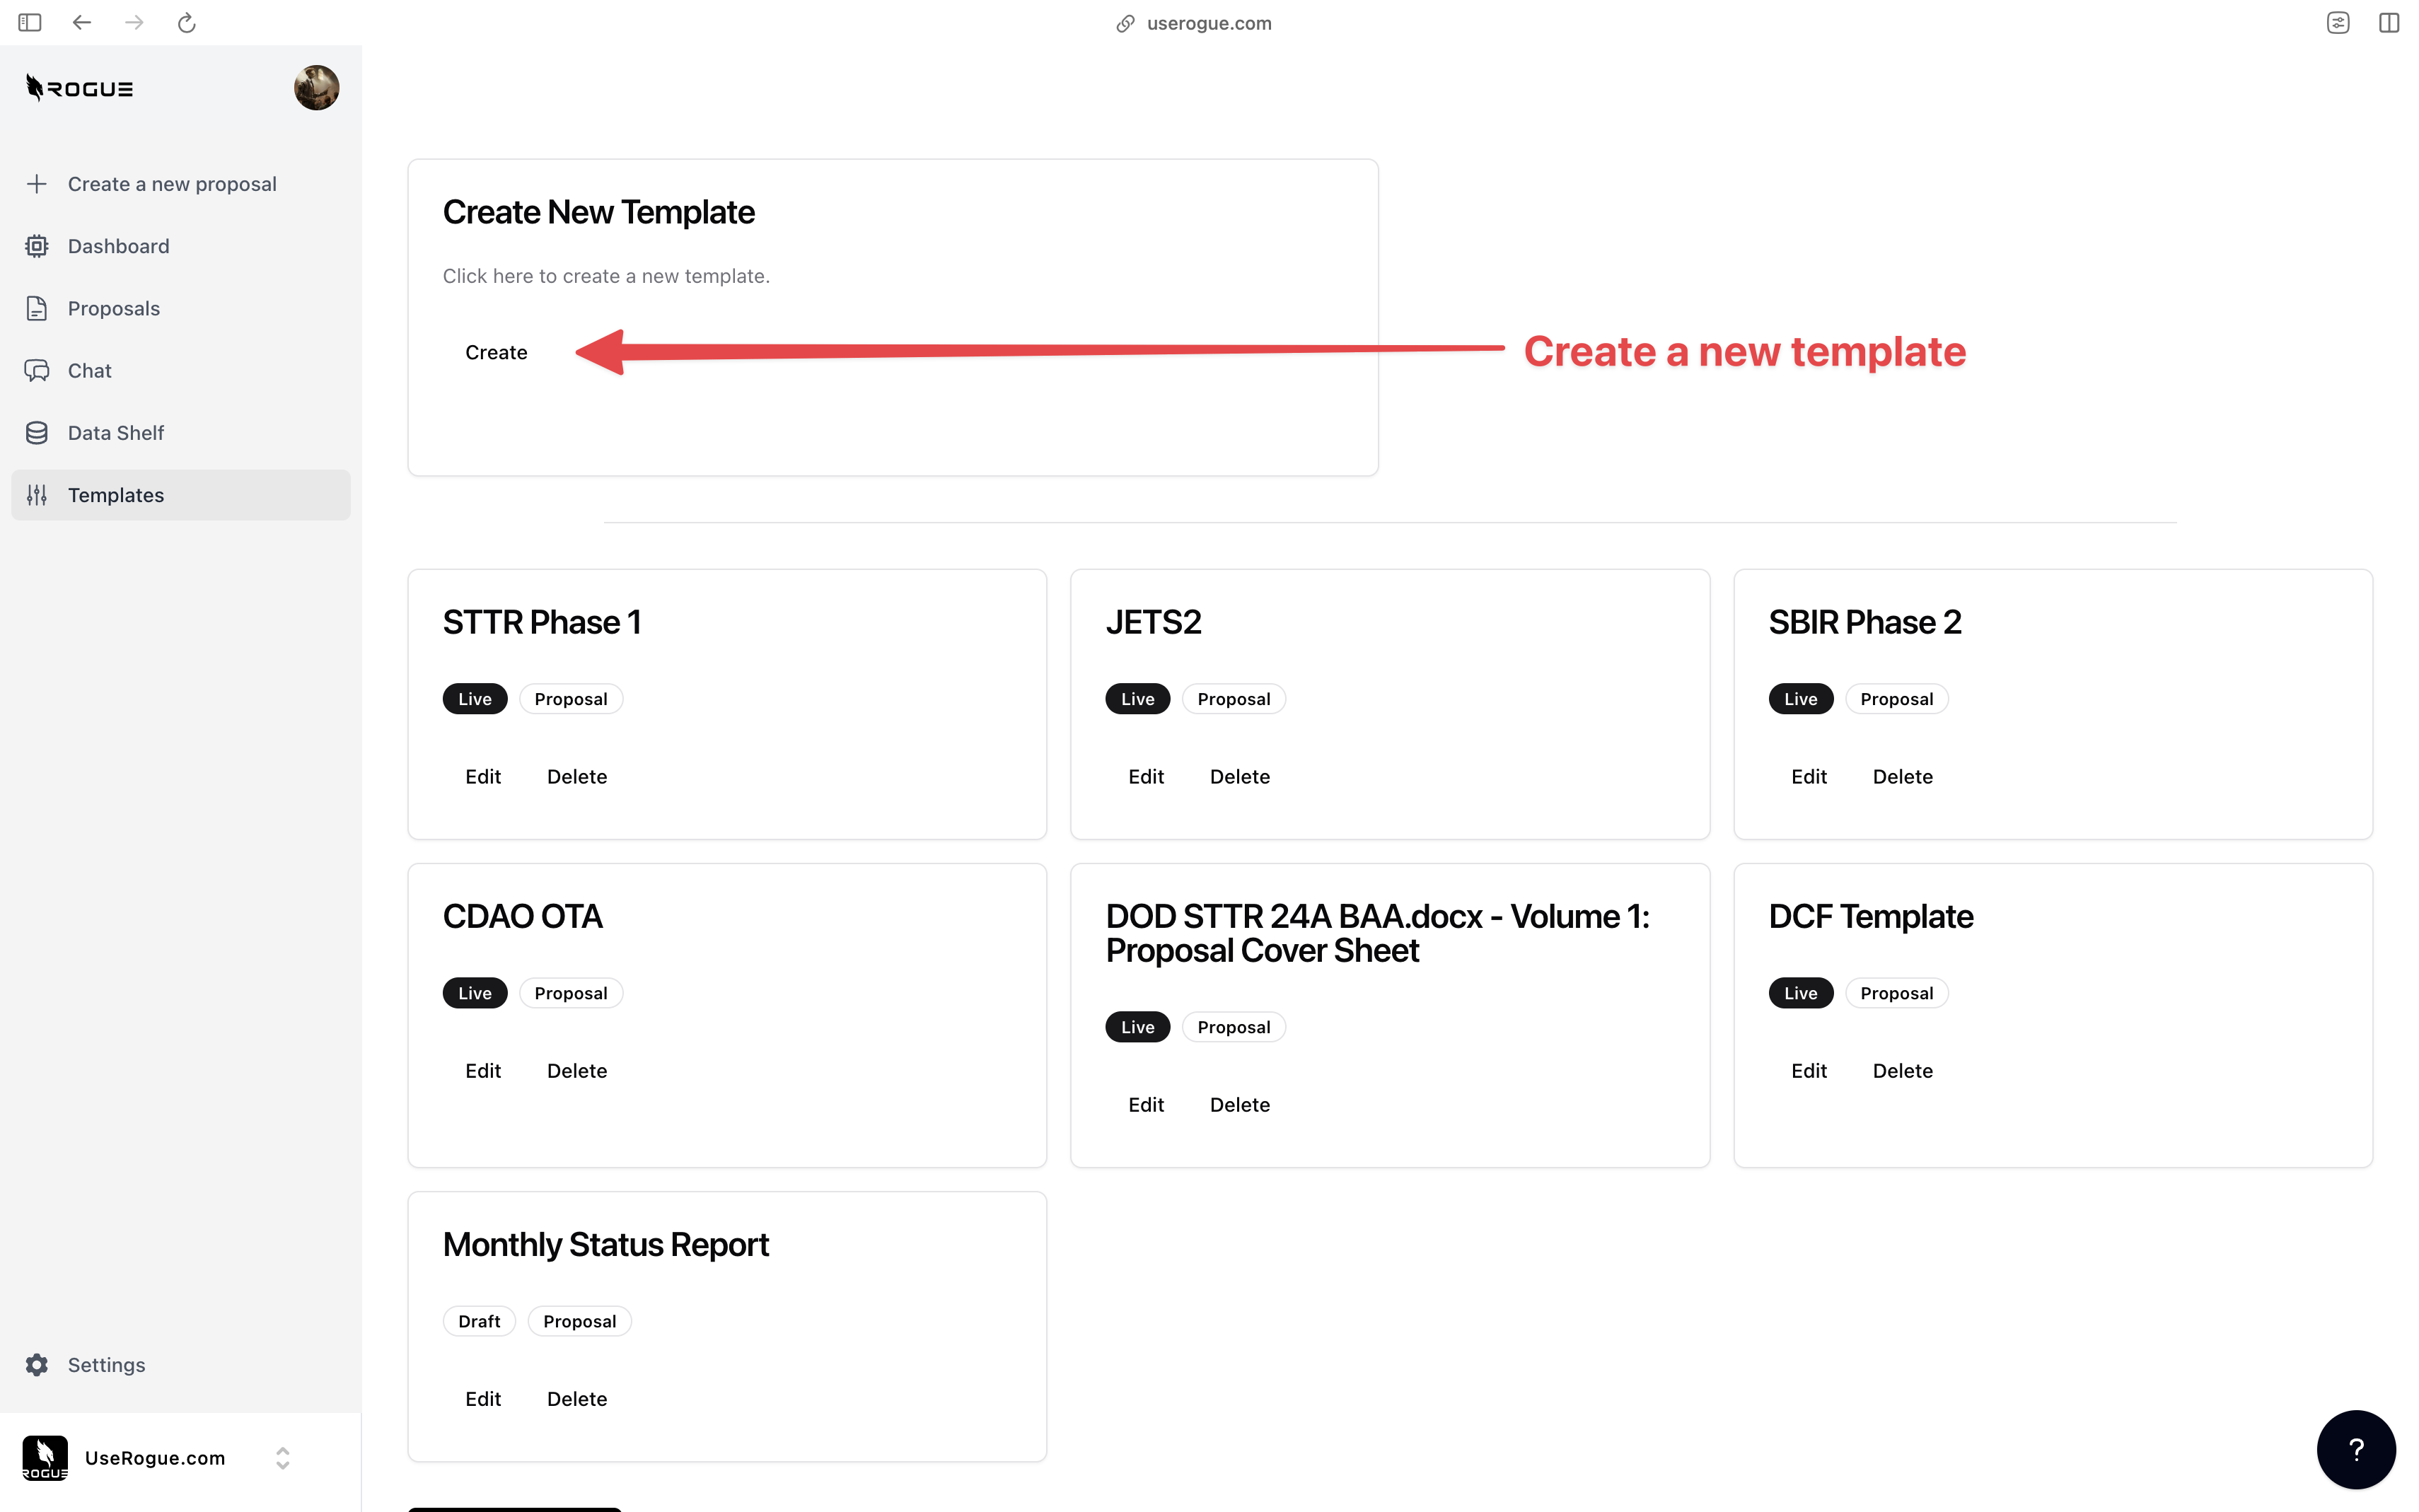Open the Proposals menu item
Viewport: 2419px width, 1512px height.
coord(114,309)
